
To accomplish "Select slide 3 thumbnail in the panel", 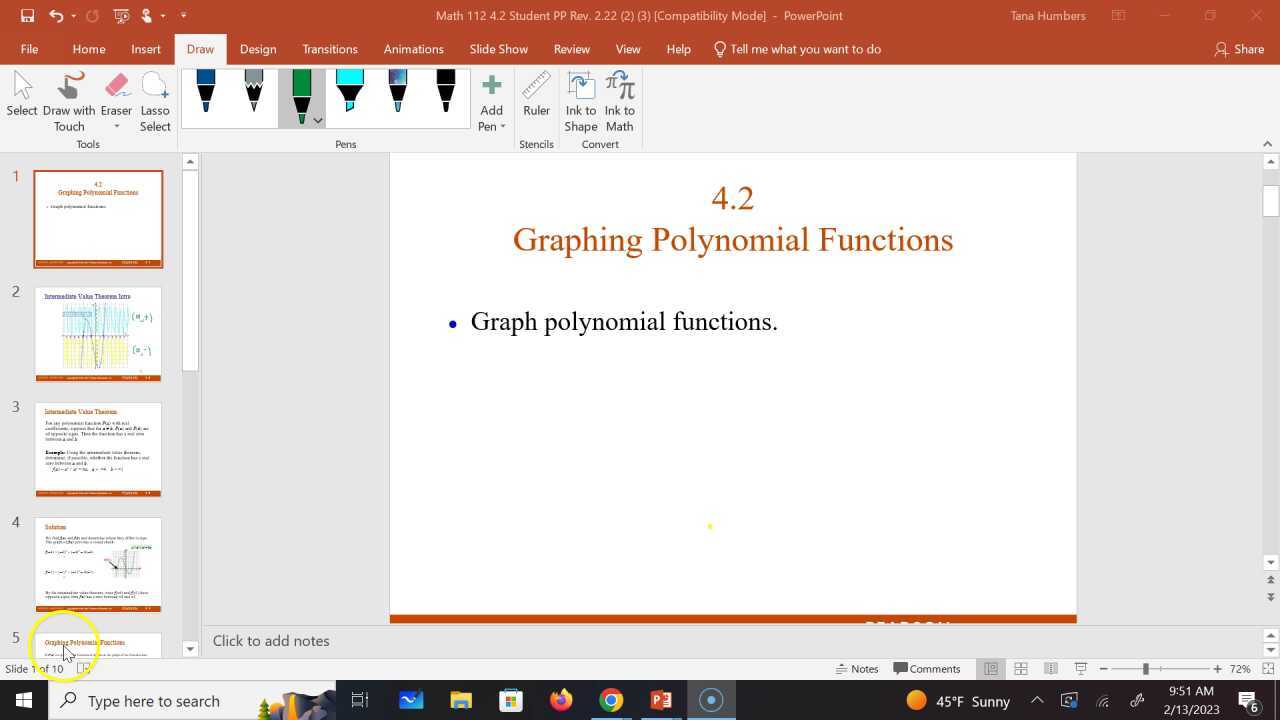I will [x=98, y=448].
